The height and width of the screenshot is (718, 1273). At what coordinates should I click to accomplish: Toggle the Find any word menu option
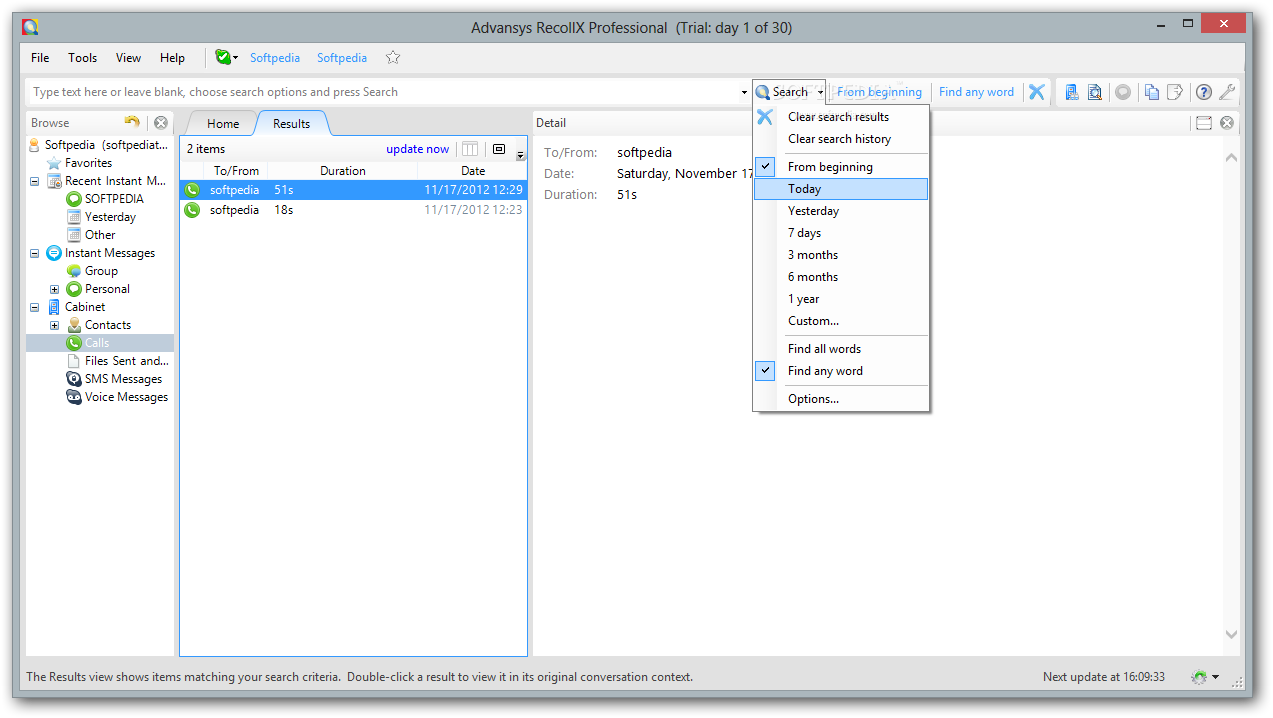tap(841, 371)
